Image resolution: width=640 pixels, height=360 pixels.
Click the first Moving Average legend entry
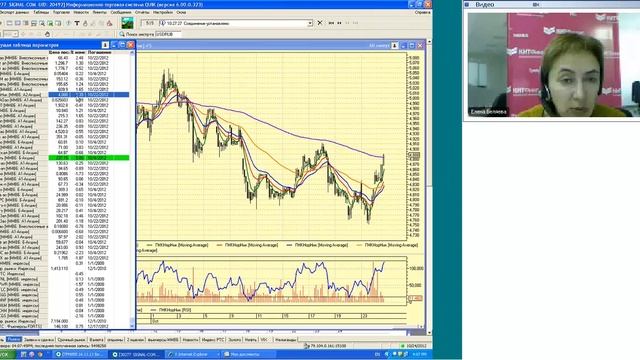(x=182, y=245)
